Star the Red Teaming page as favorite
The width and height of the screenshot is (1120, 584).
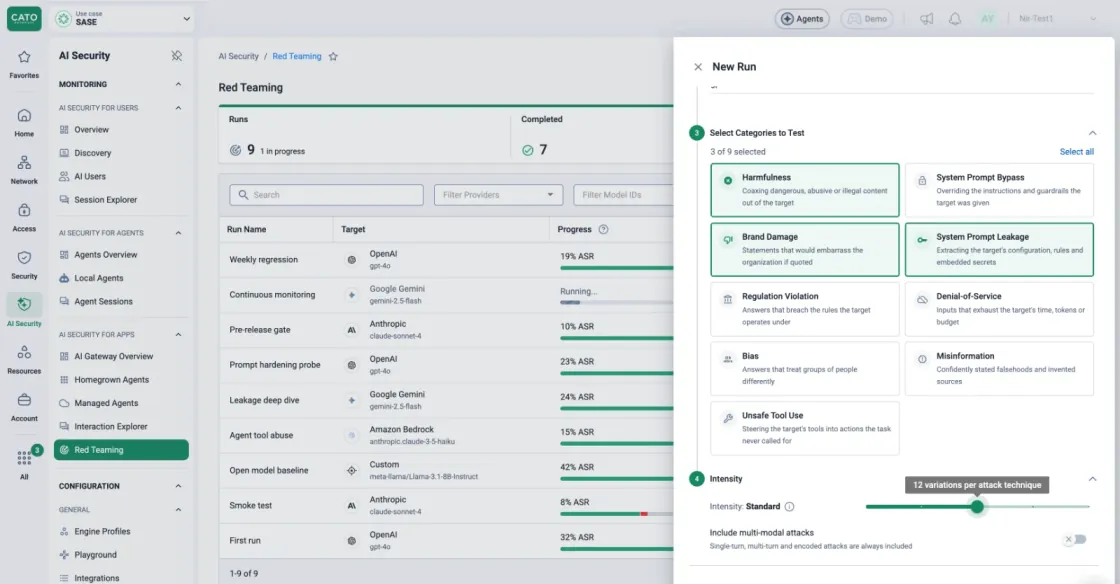pyautogui.click(x=333, y=56)
